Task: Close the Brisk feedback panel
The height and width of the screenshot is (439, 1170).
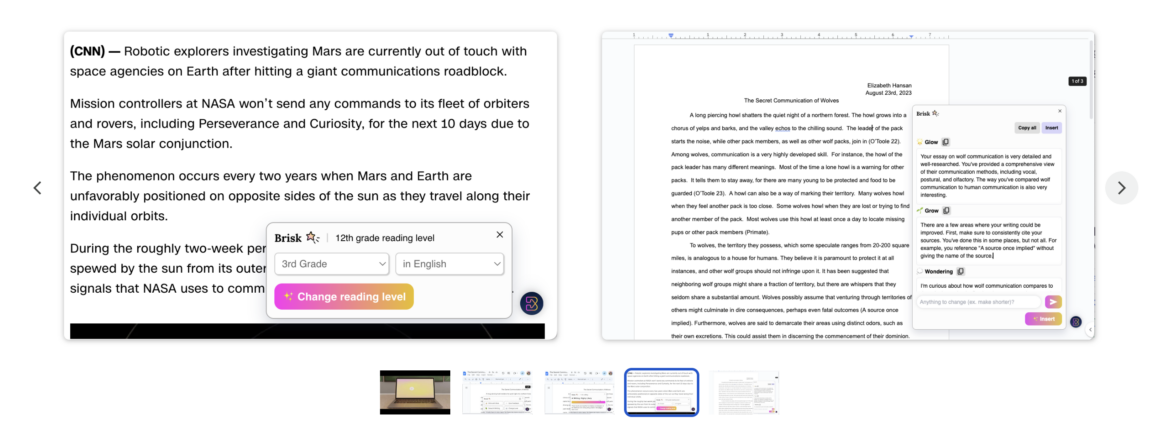Action: coord(1060,111)
